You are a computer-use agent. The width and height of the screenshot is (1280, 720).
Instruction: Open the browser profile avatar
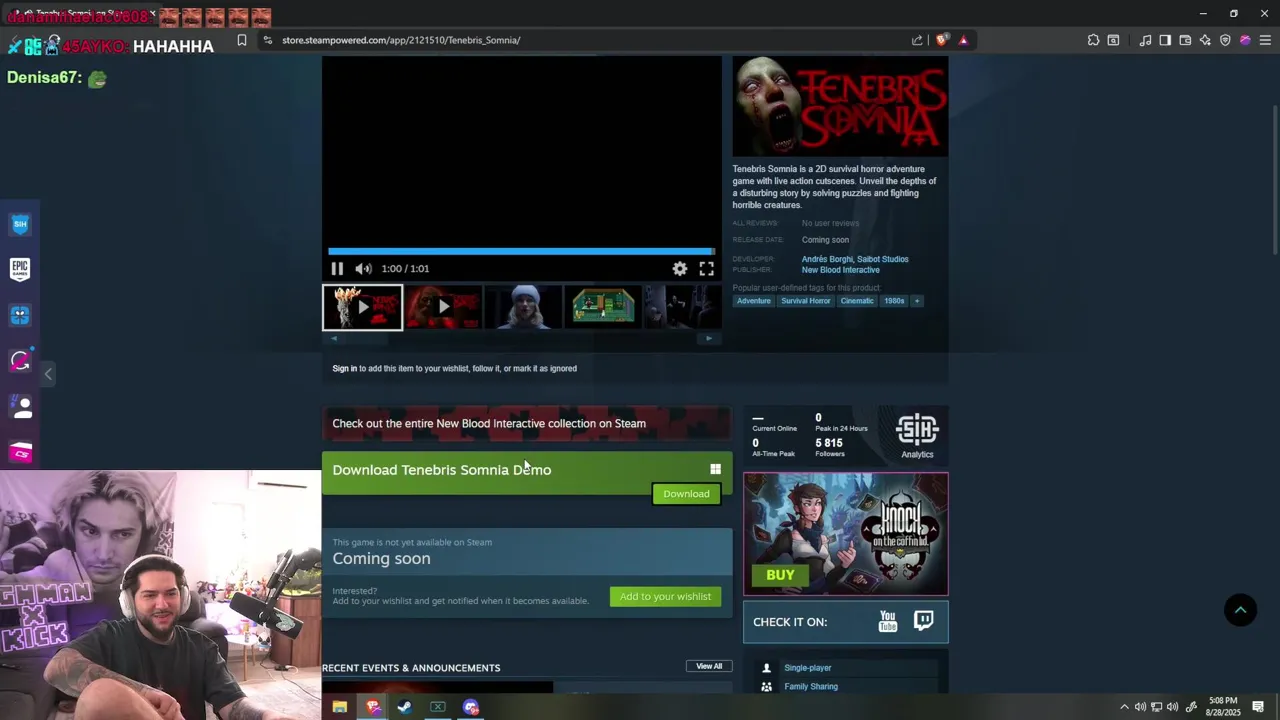click(x=1245, y=40)
